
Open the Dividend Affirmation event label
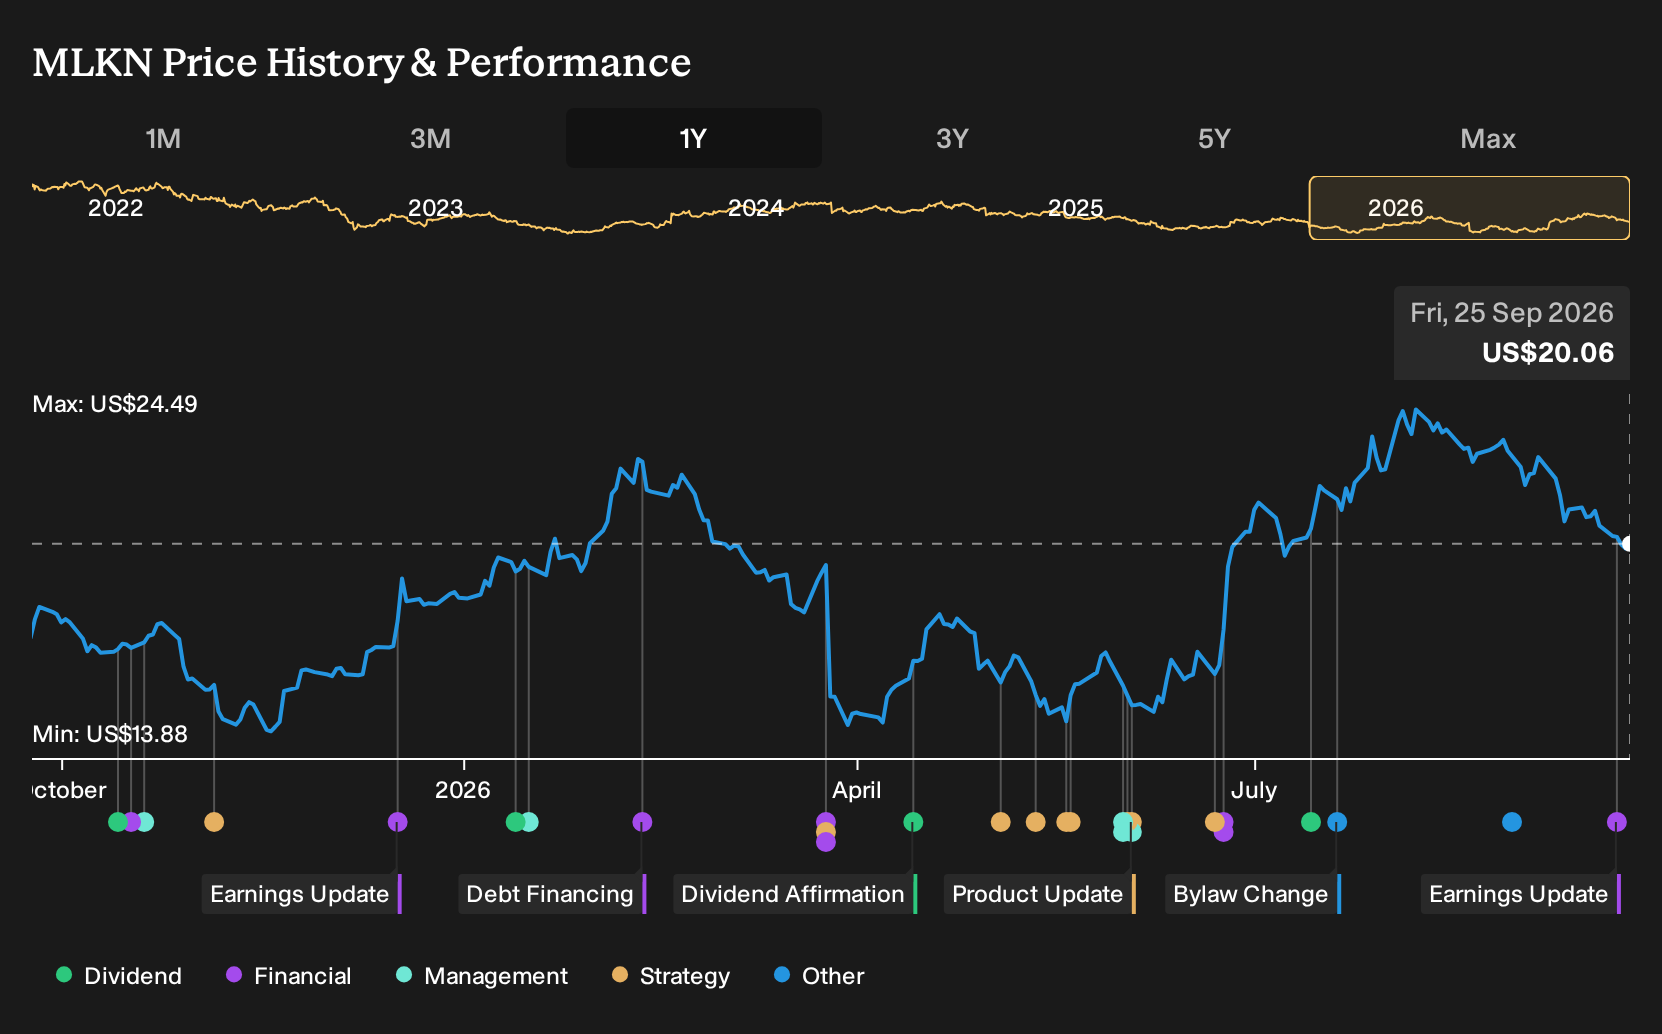[x=795, y=894]
